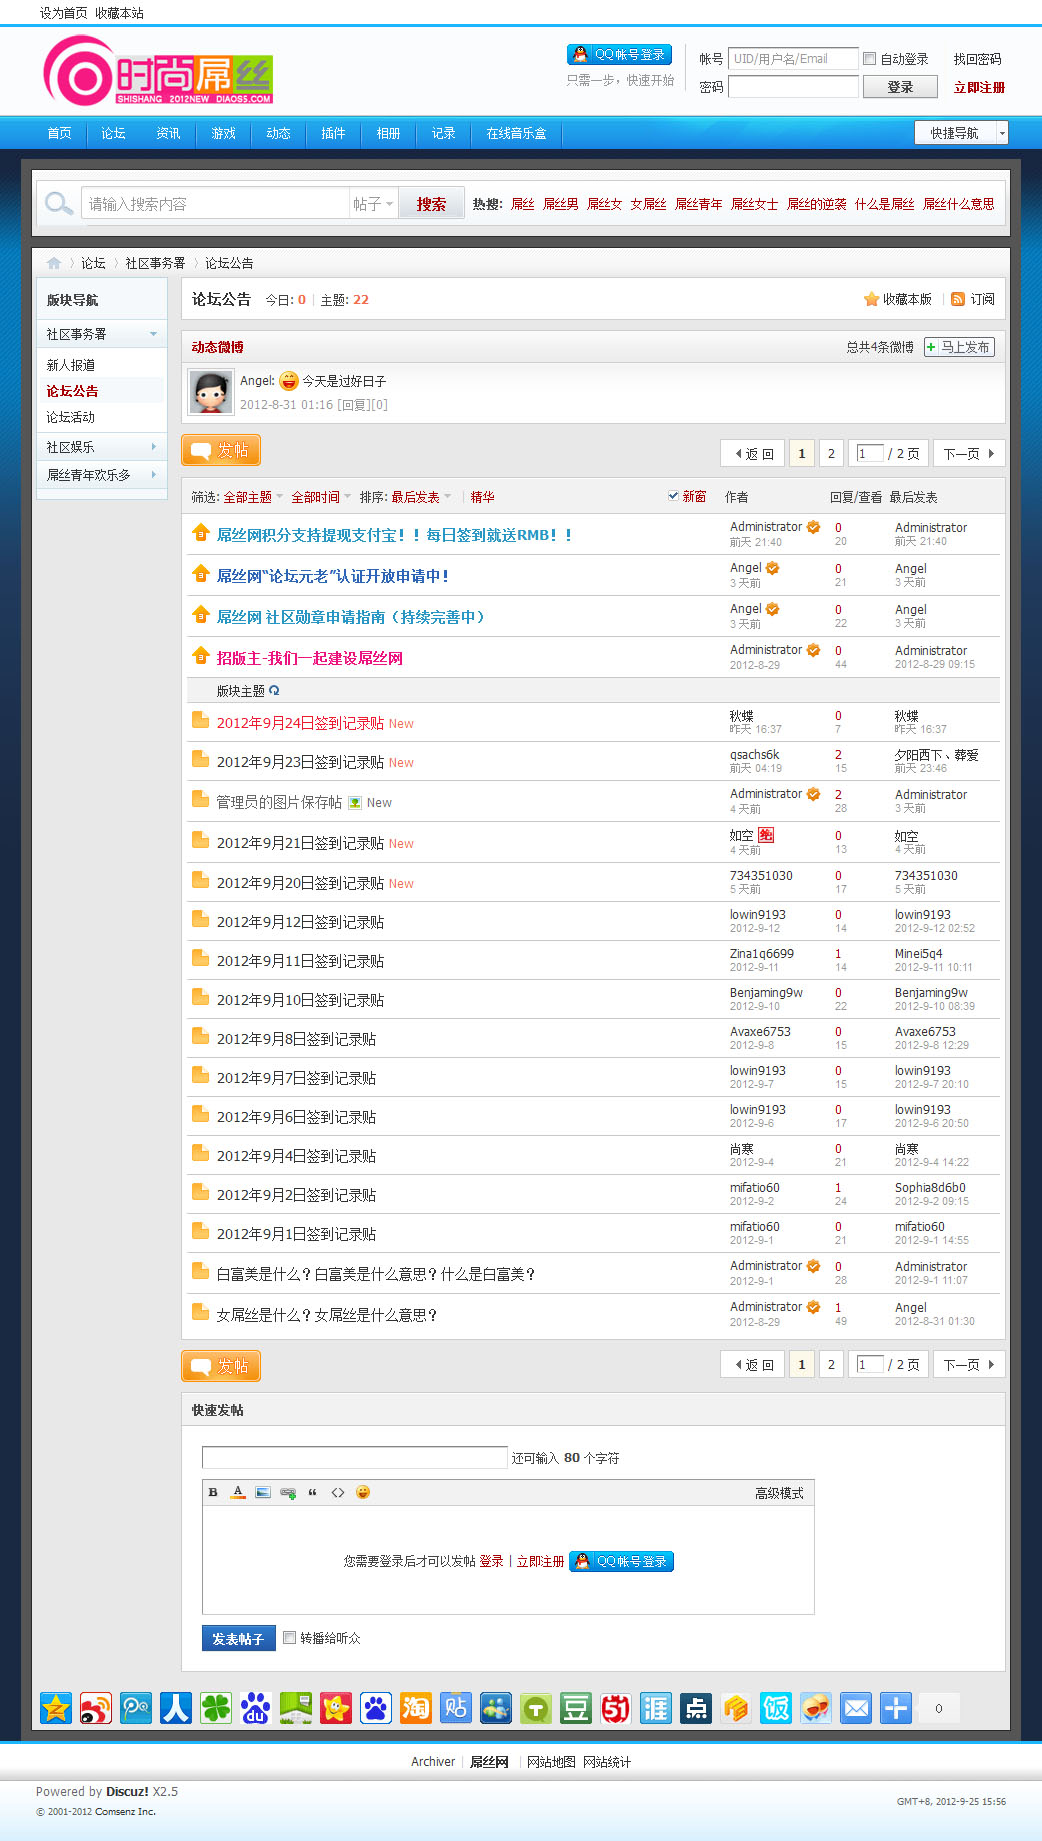Click the 登录 login button

900,87
